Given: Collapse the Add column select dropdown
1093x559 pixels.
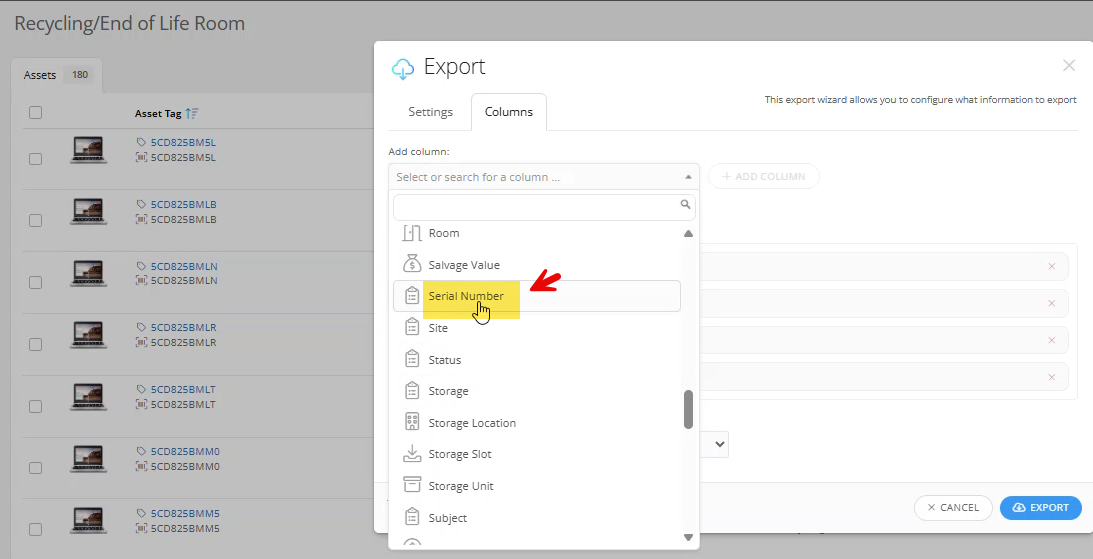Looking at the screenshot, I should 688,177.
